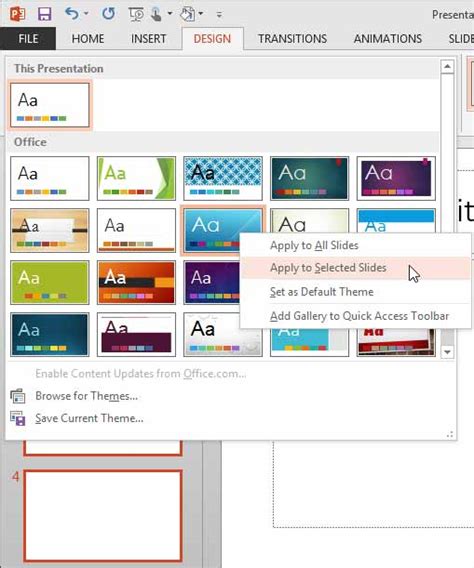Choose Apply to Selected Slides
This screenshot has height=568, width=474.
355,268
